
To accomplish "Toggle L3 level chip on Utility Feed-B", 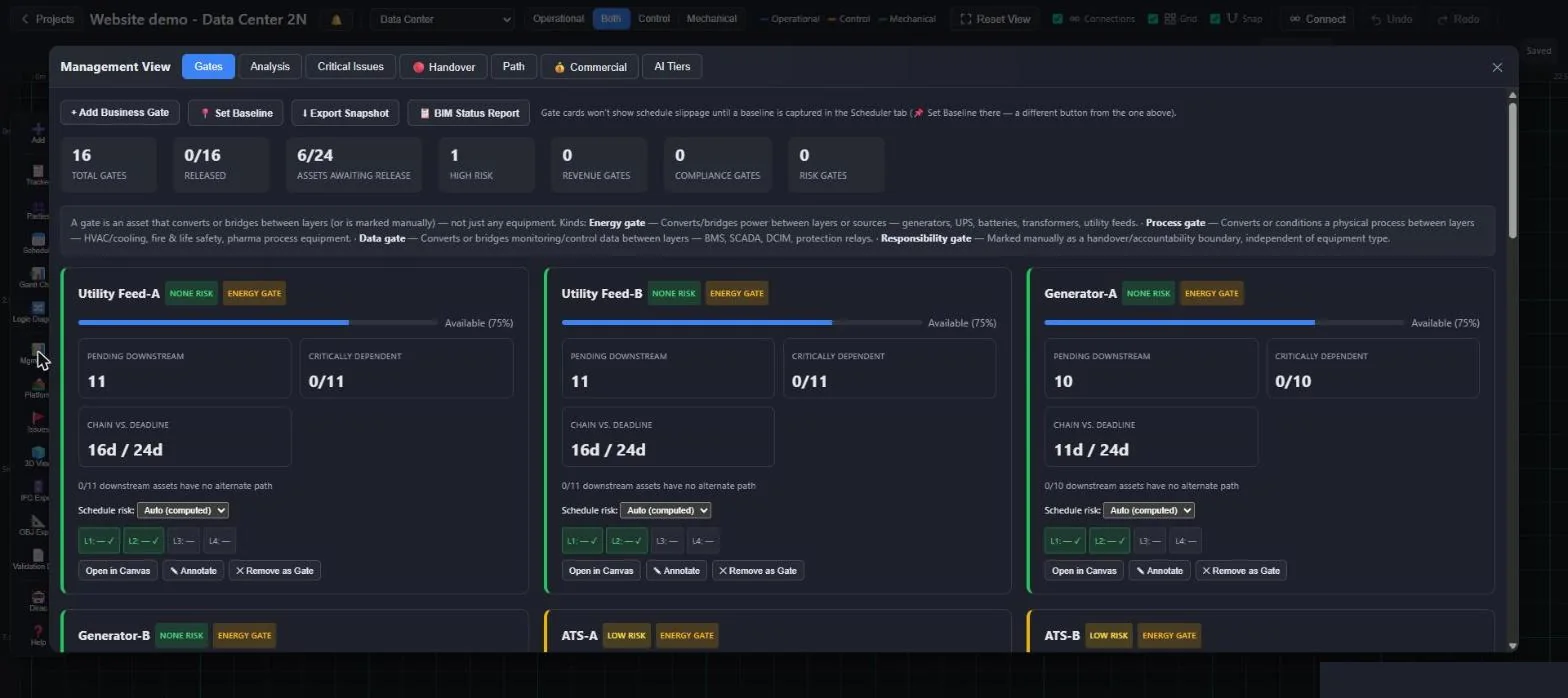I will coord(669,541).
